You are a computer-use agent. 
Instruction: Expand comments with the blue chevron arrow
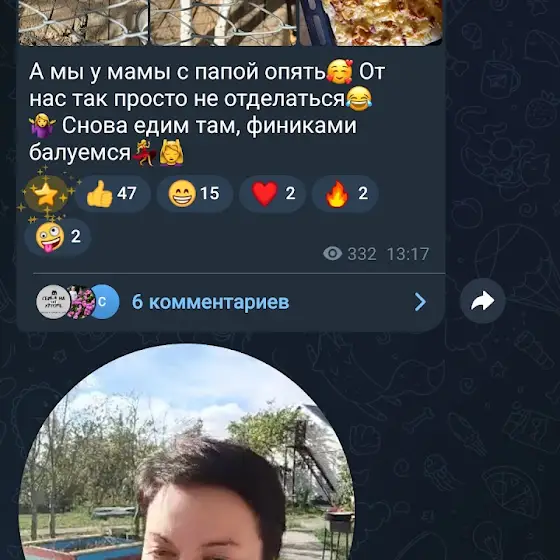[420, 302]
